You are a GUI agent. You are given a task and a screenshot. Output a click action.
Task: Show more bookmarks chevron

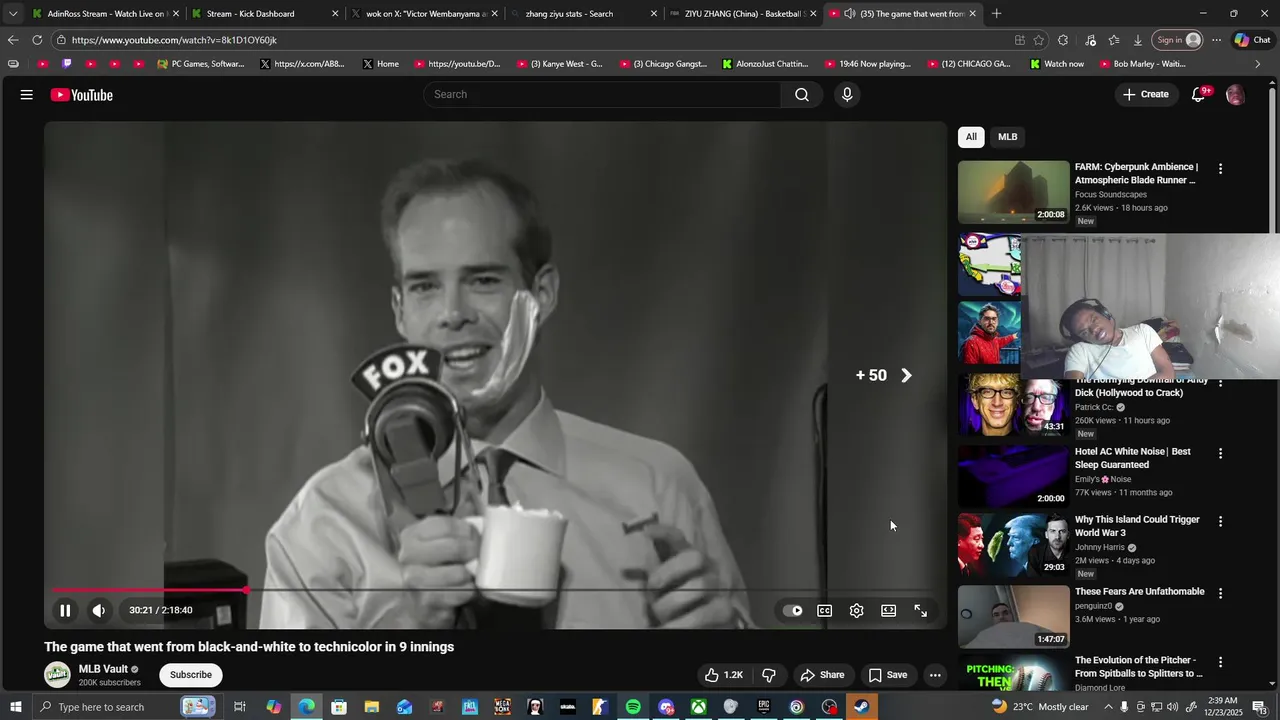coord(1258,64)
